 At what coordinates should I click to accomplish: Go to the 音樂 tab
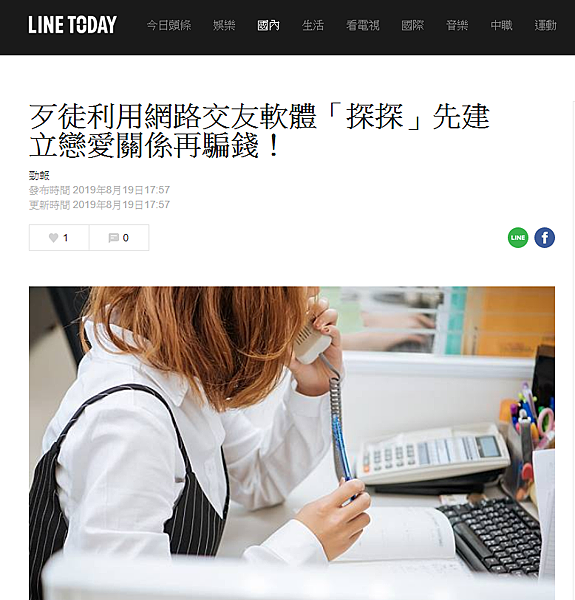(x=457, y=26)
